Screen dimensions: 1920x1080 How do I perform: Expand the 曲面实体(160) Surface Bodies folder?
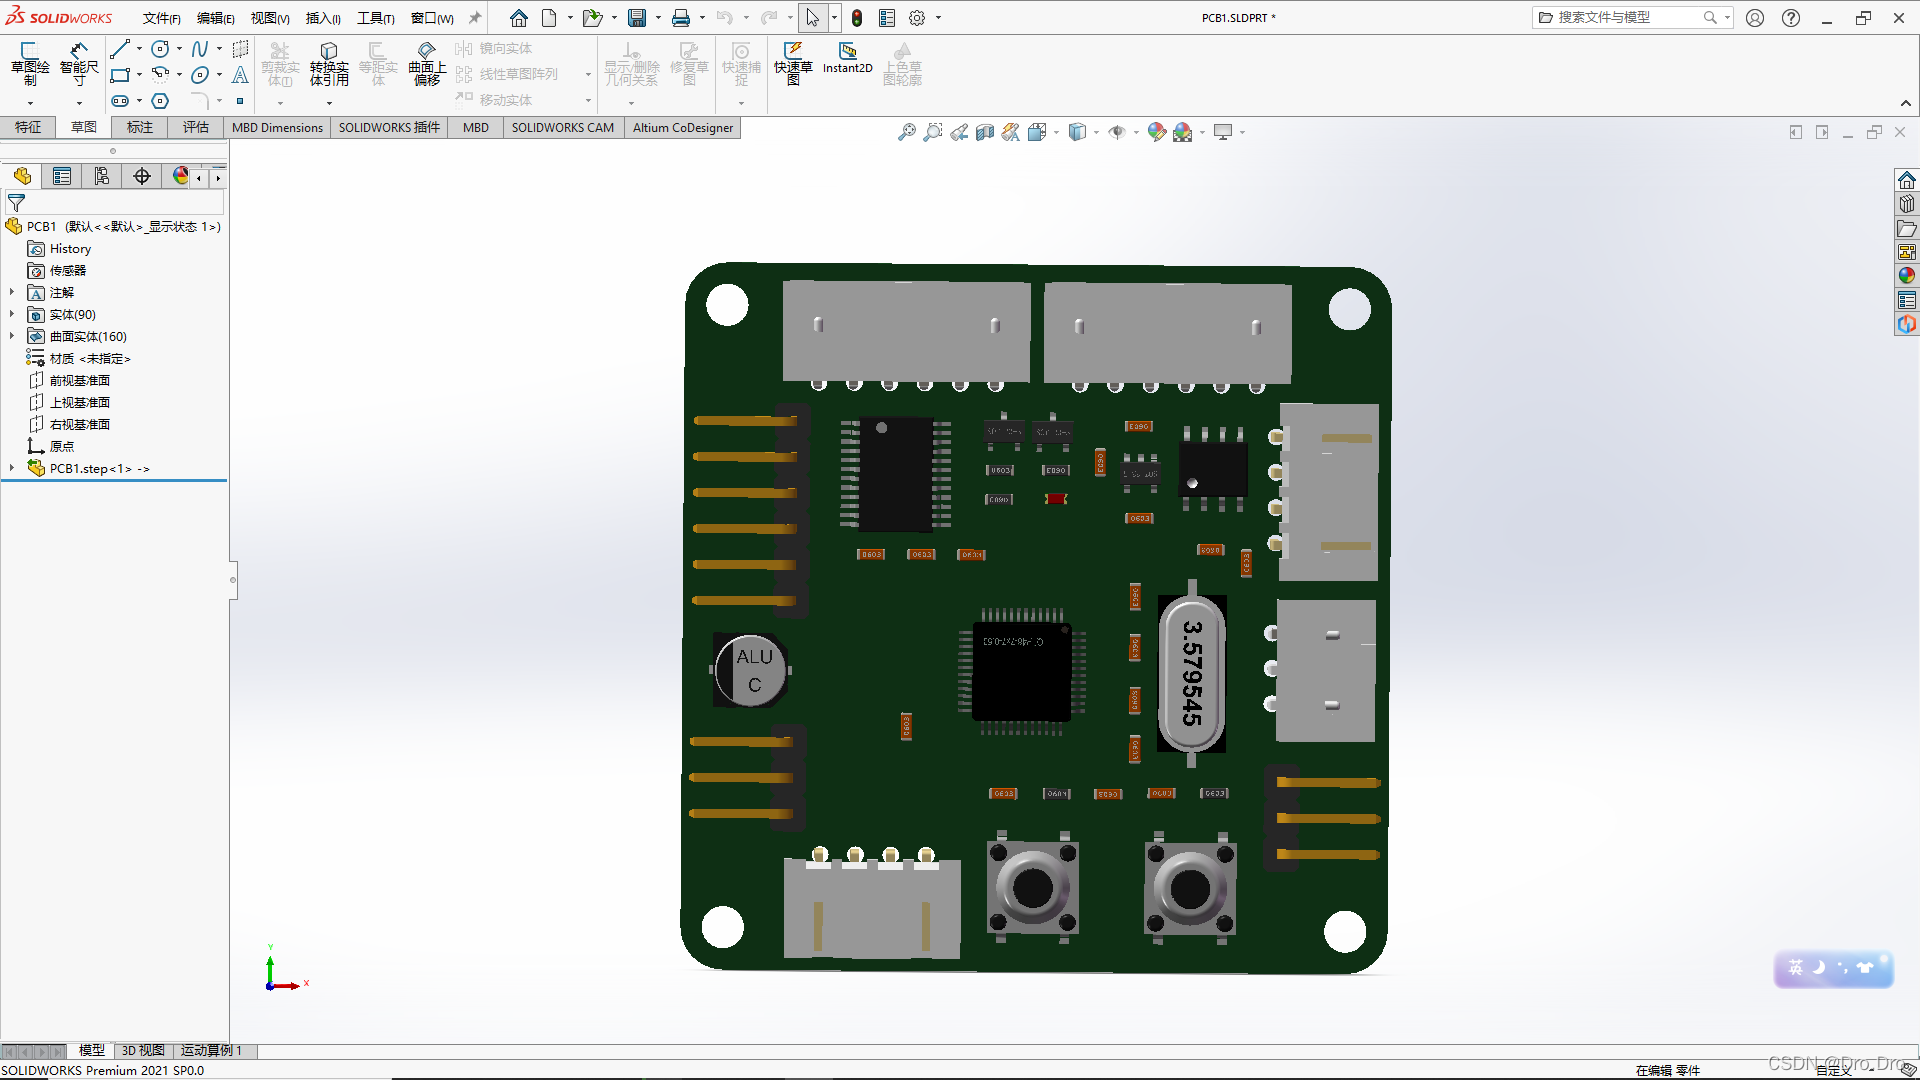[12, 336]
